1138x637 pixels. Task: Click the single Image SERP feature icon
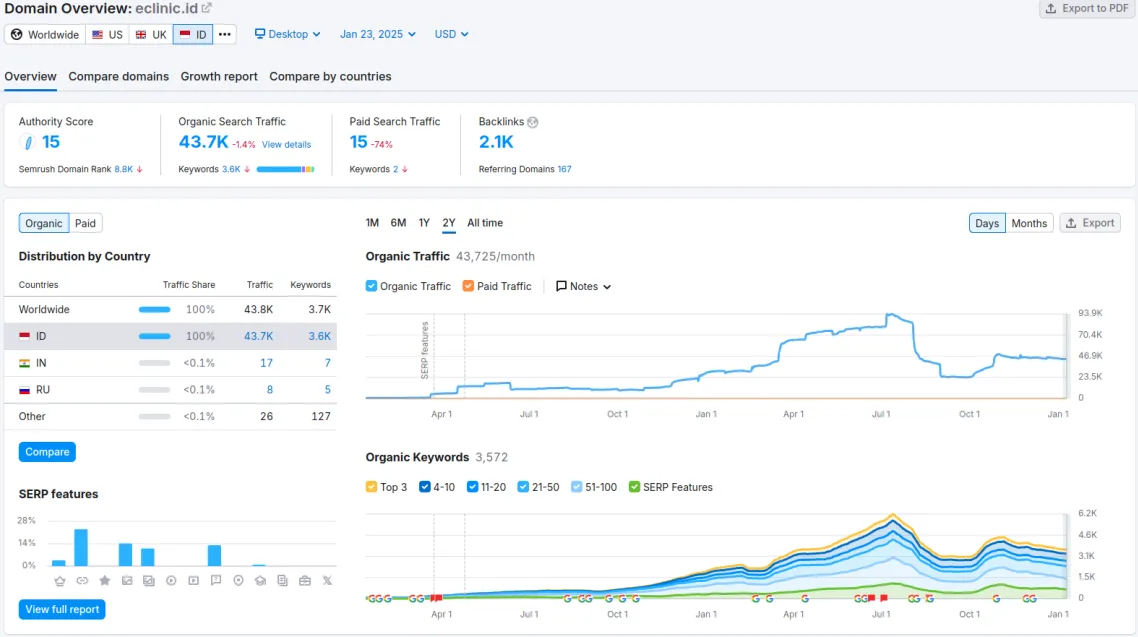click(127, 580)
